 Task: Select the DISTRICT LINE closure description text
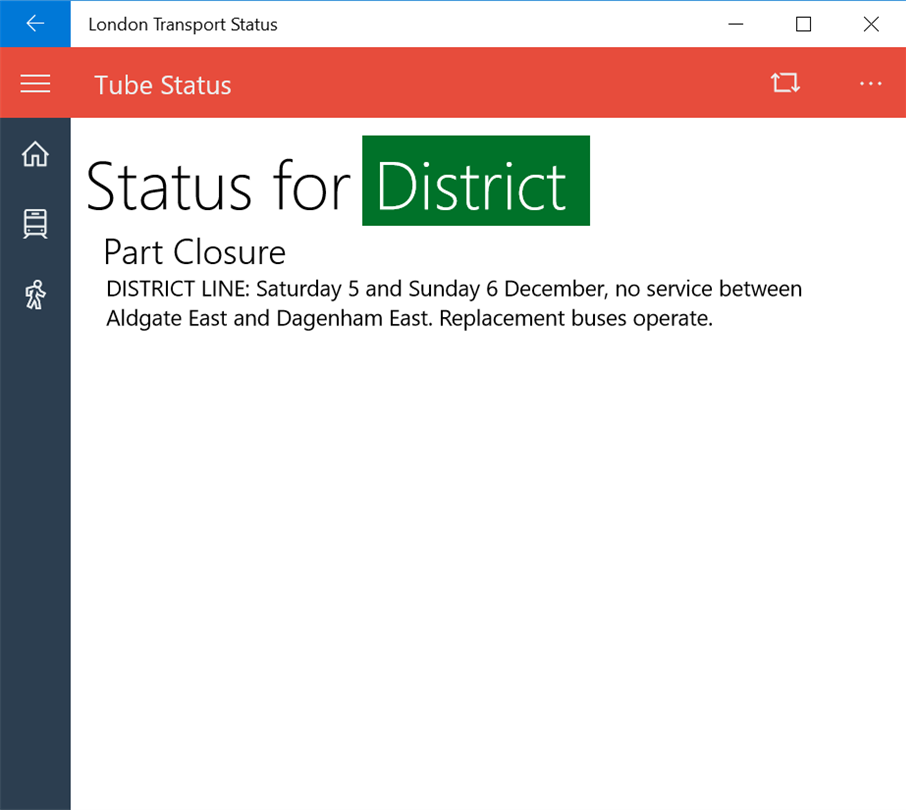coord(454,303)
